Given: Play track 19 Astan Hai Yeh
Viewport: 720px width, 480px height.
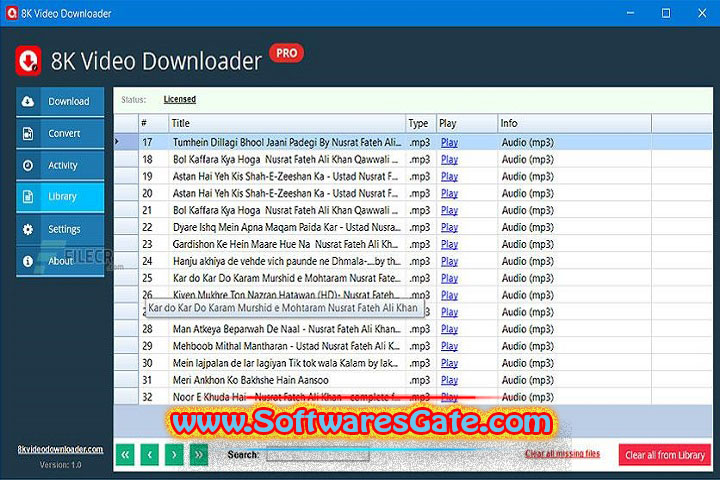Looking at the screenshot, I should click(449, 176).
